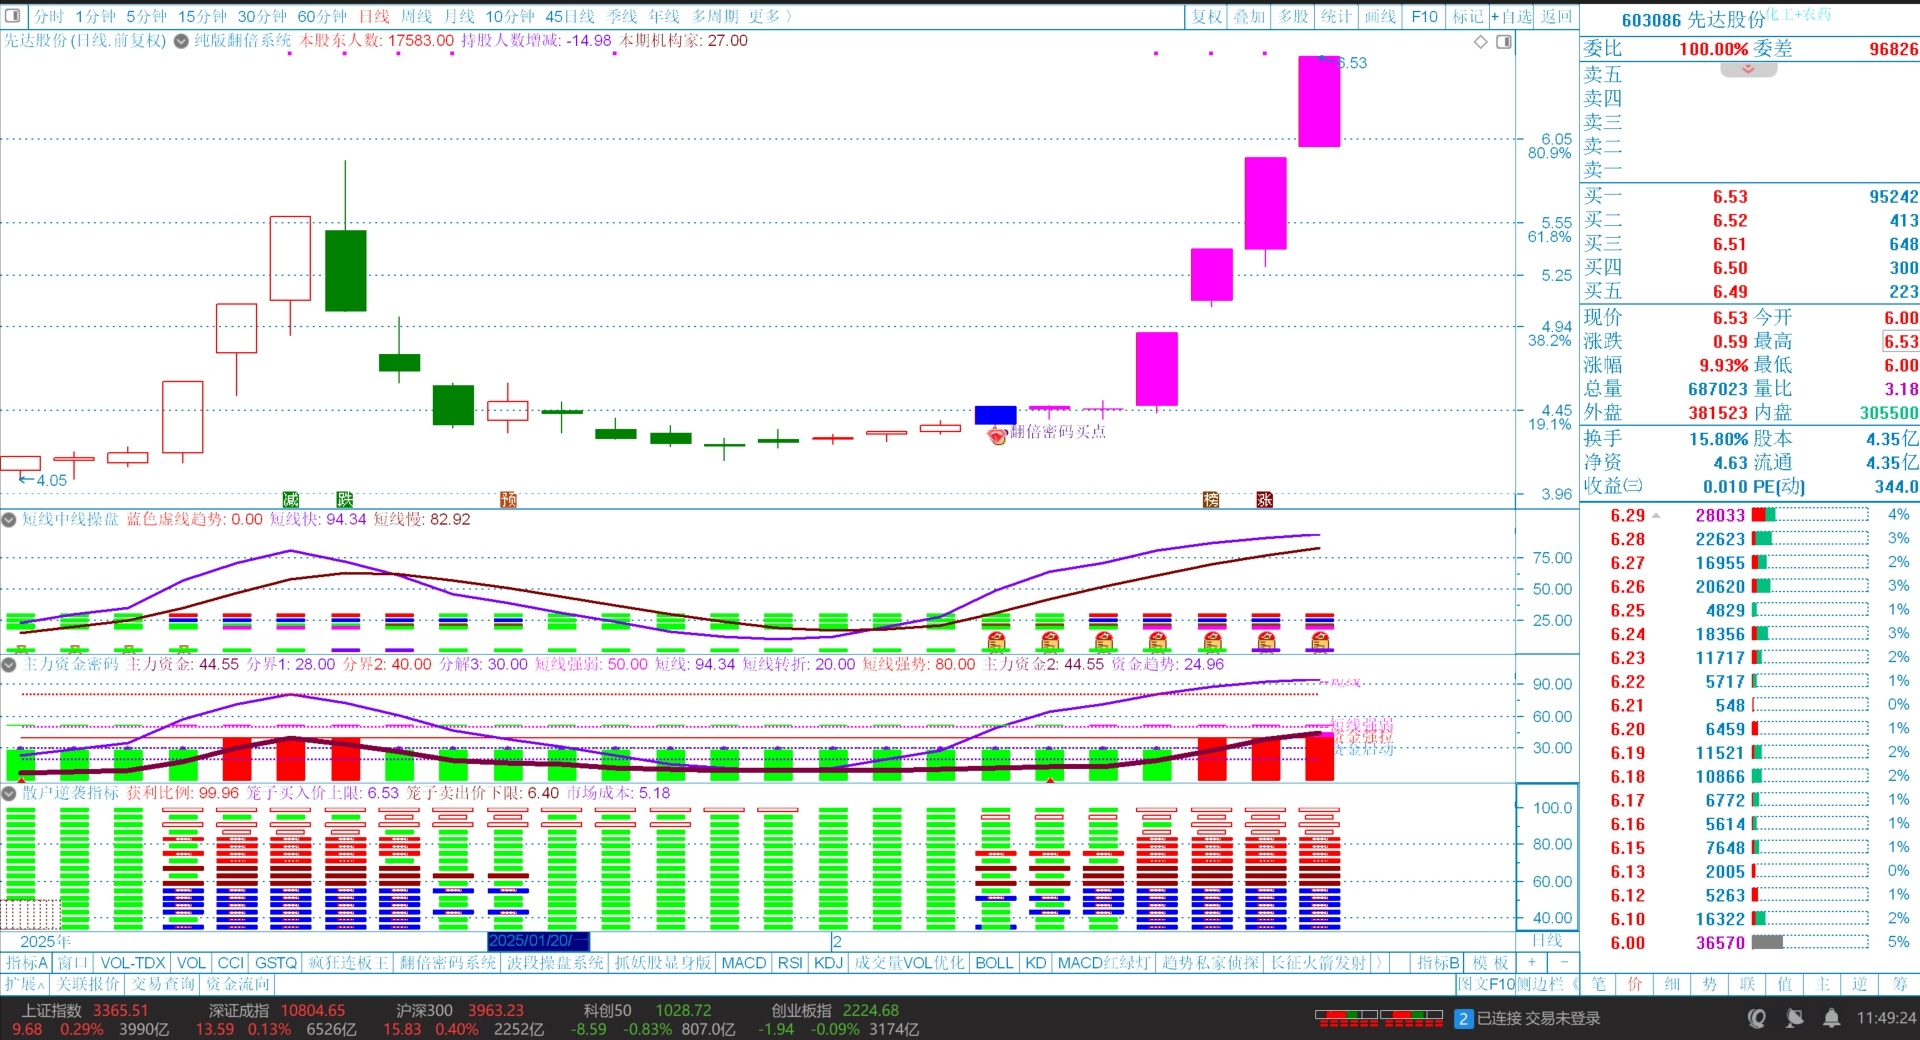Click the zoom in plus button
The width and height of the screenshot is (1920, 1040).
pos(1531,962)
